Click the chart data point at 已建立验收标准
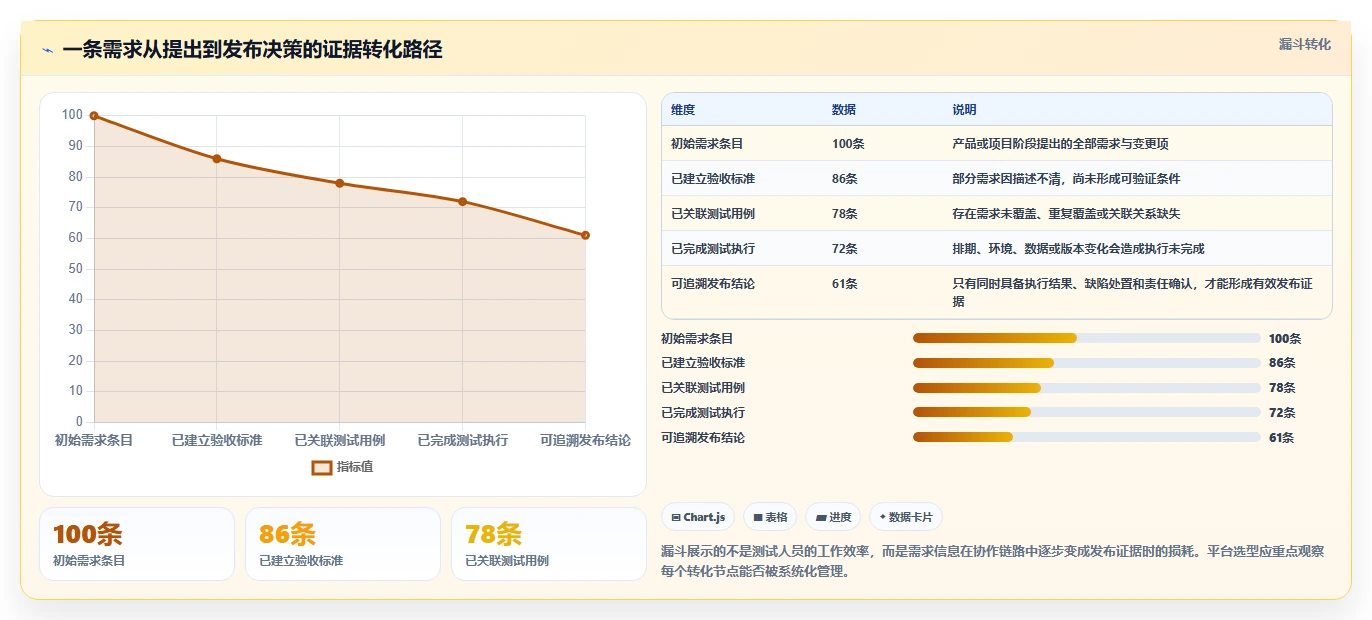The height and width of the screenshot is (620, 1372). [217, 159]
